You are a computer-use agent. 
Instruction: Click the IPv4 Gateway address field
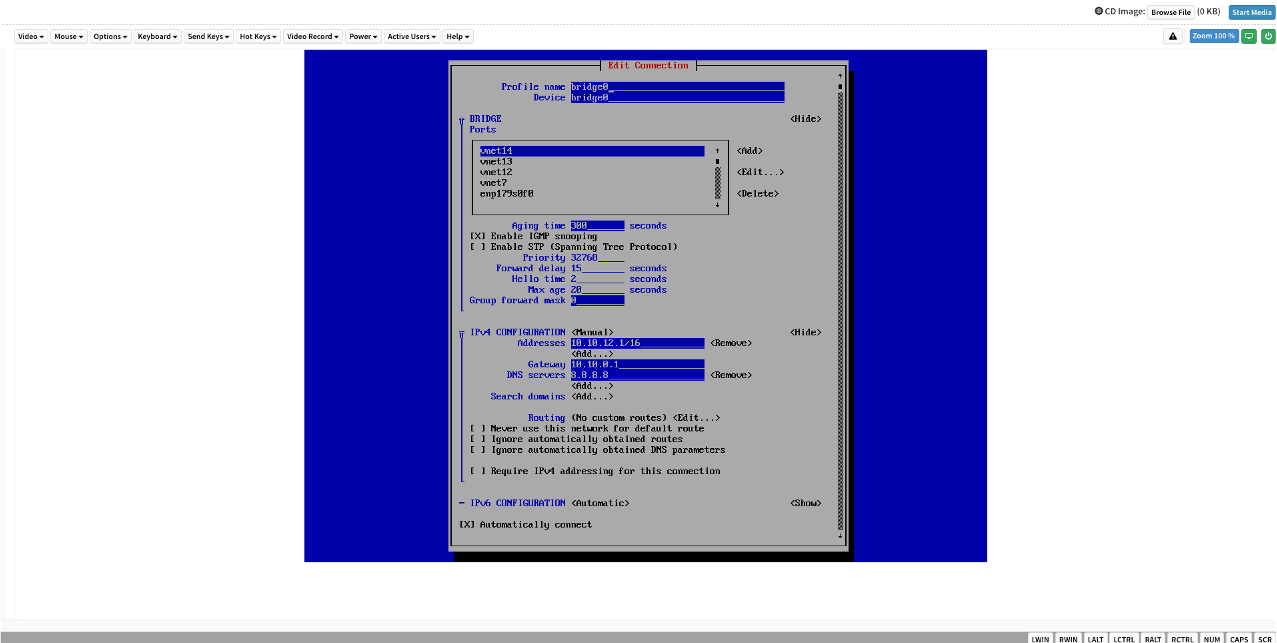point(637,364)
